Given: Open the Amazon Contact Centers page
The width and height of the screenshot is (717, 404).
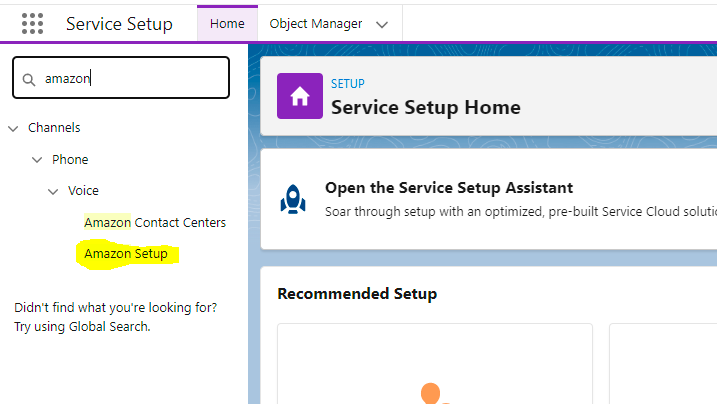Looking at the screenshot, I should [155, 222].
